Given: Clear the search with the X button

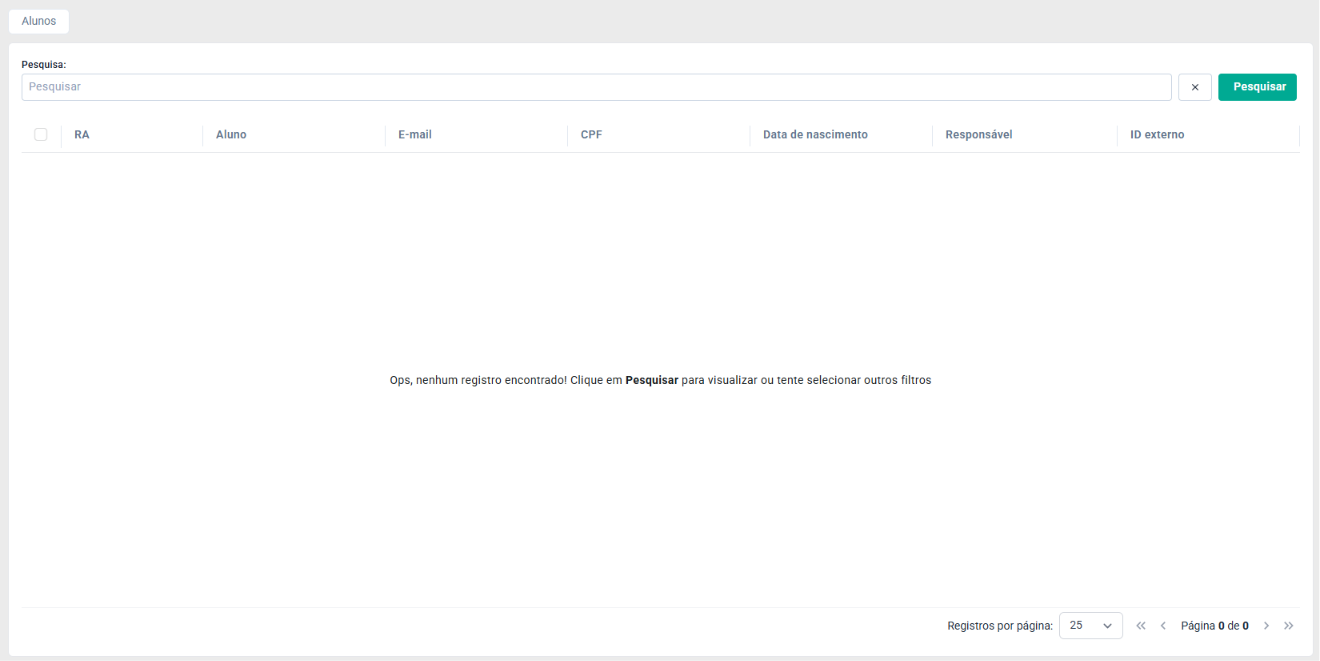Looking at the screenshot, I should click(x=1195, y=87).
